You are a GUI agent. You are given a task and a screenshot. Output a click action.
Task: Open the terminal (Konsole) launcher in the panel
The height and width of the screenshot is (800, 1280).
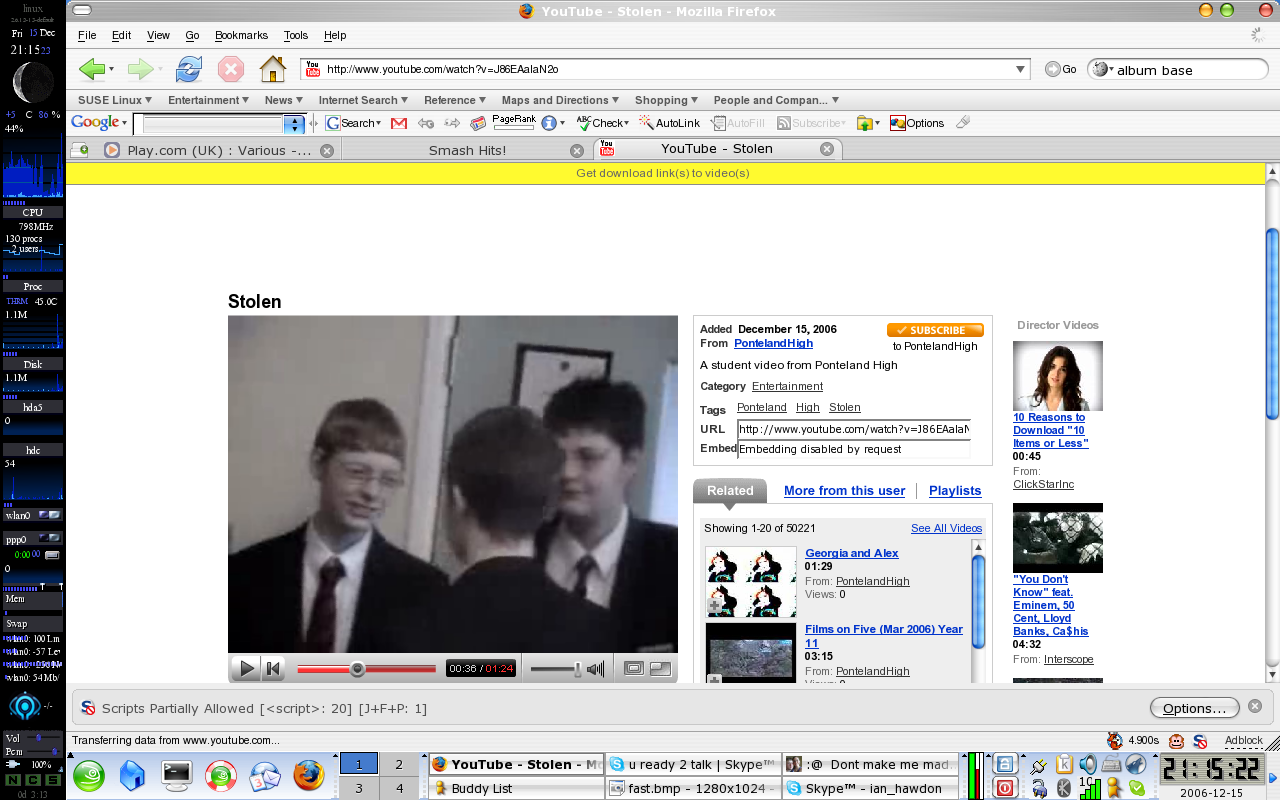click(177, 776)
